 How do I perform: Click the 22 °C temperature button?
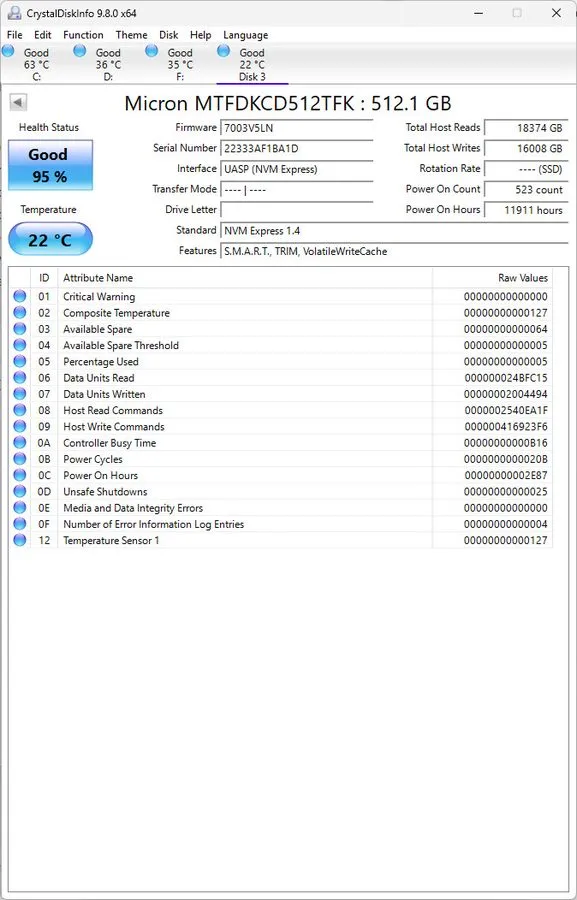click(51, 239)
